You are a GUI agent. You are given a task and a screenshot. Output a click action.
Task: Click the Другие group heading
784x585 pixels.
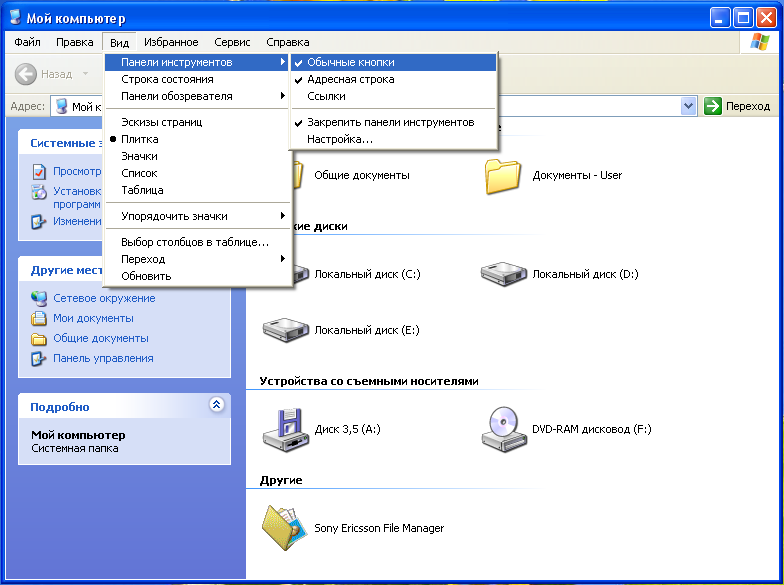click(281, 480)
